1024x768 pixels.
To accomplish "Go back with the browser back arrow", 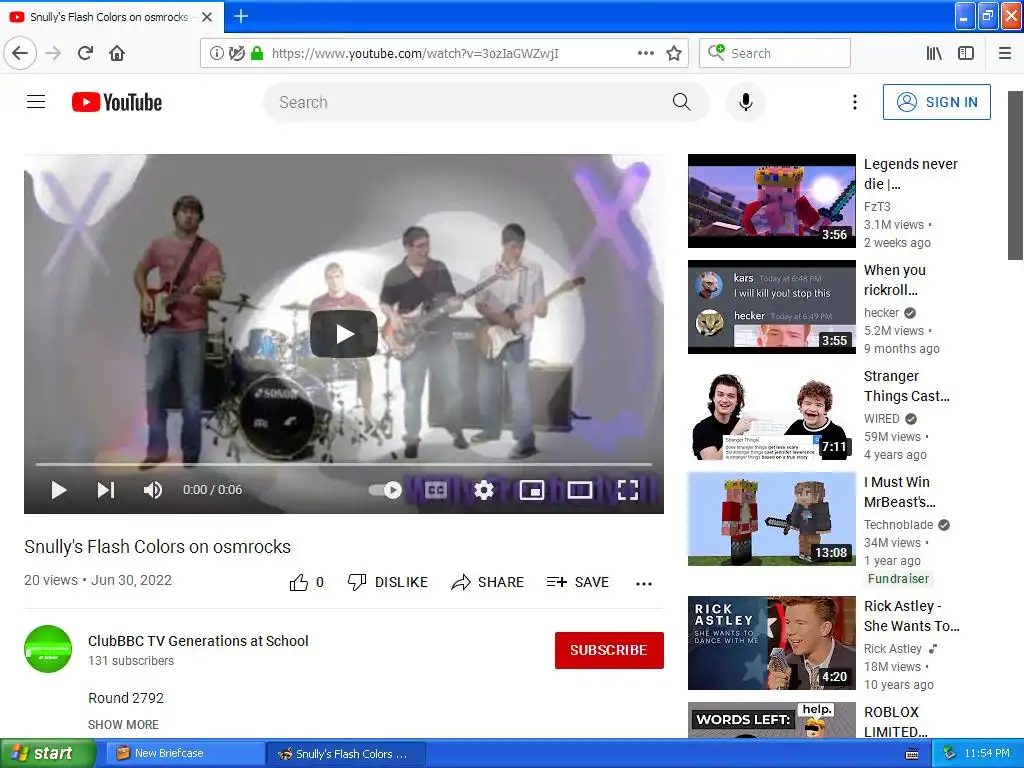I will [x=20, y=53].
